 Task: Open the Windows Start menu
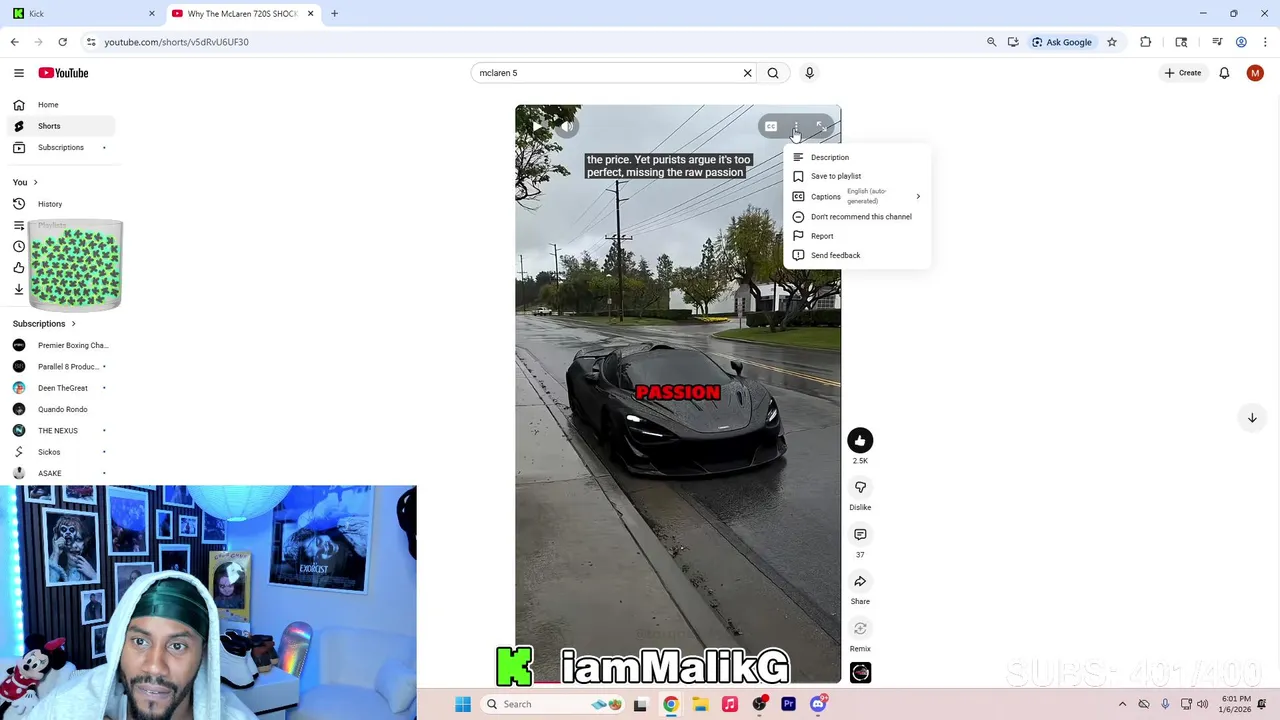click(x=463, y=704)
